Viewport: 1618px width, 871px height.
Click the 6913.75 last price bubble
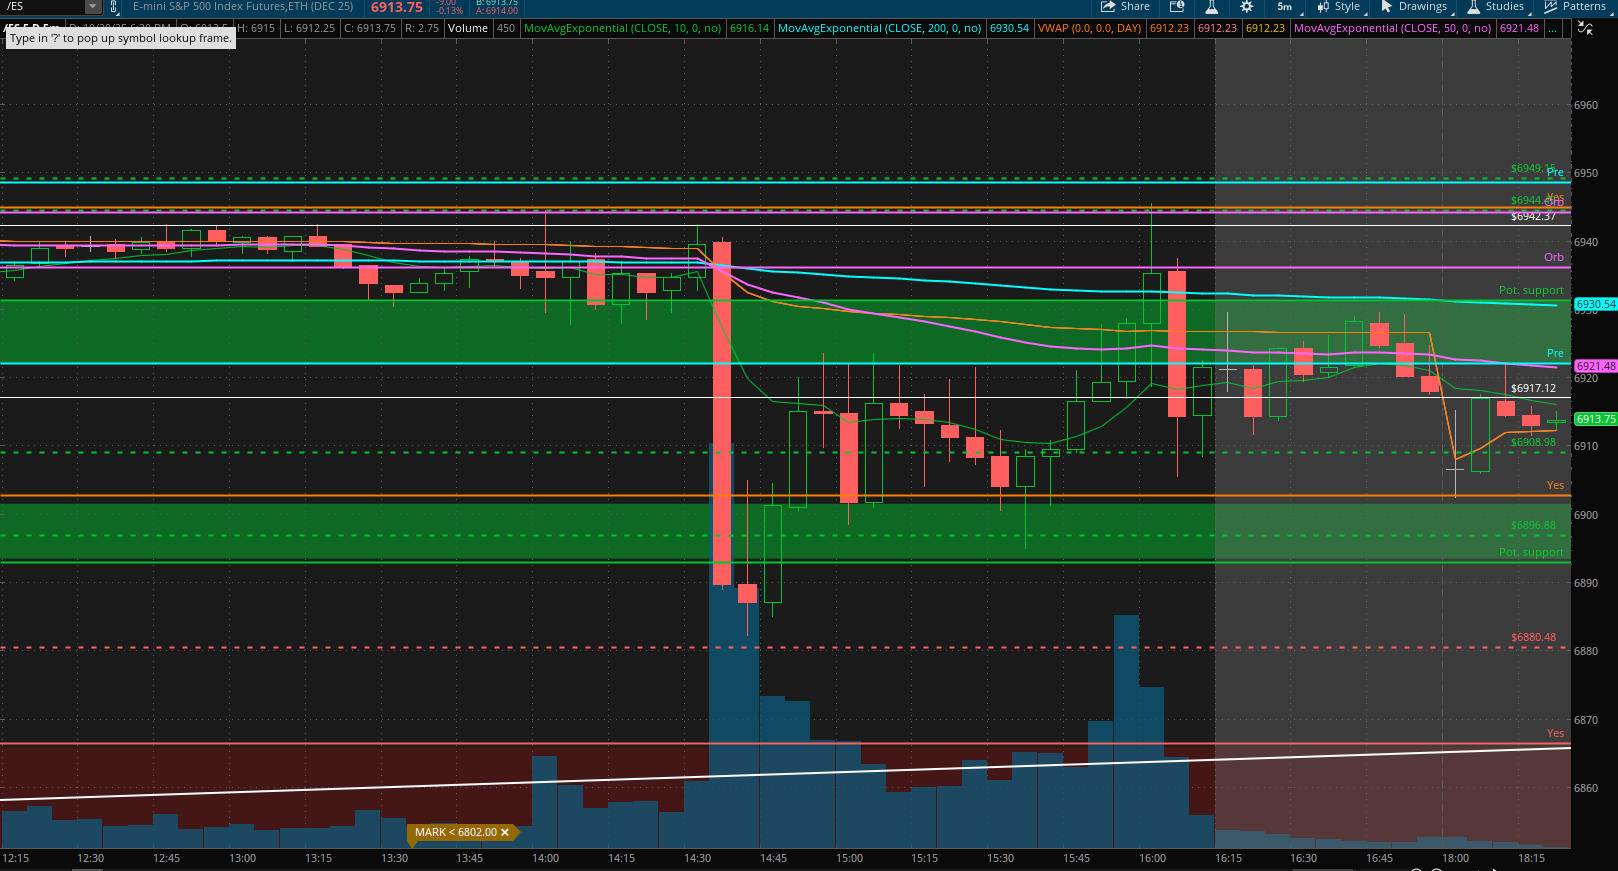coord(1596,419)
